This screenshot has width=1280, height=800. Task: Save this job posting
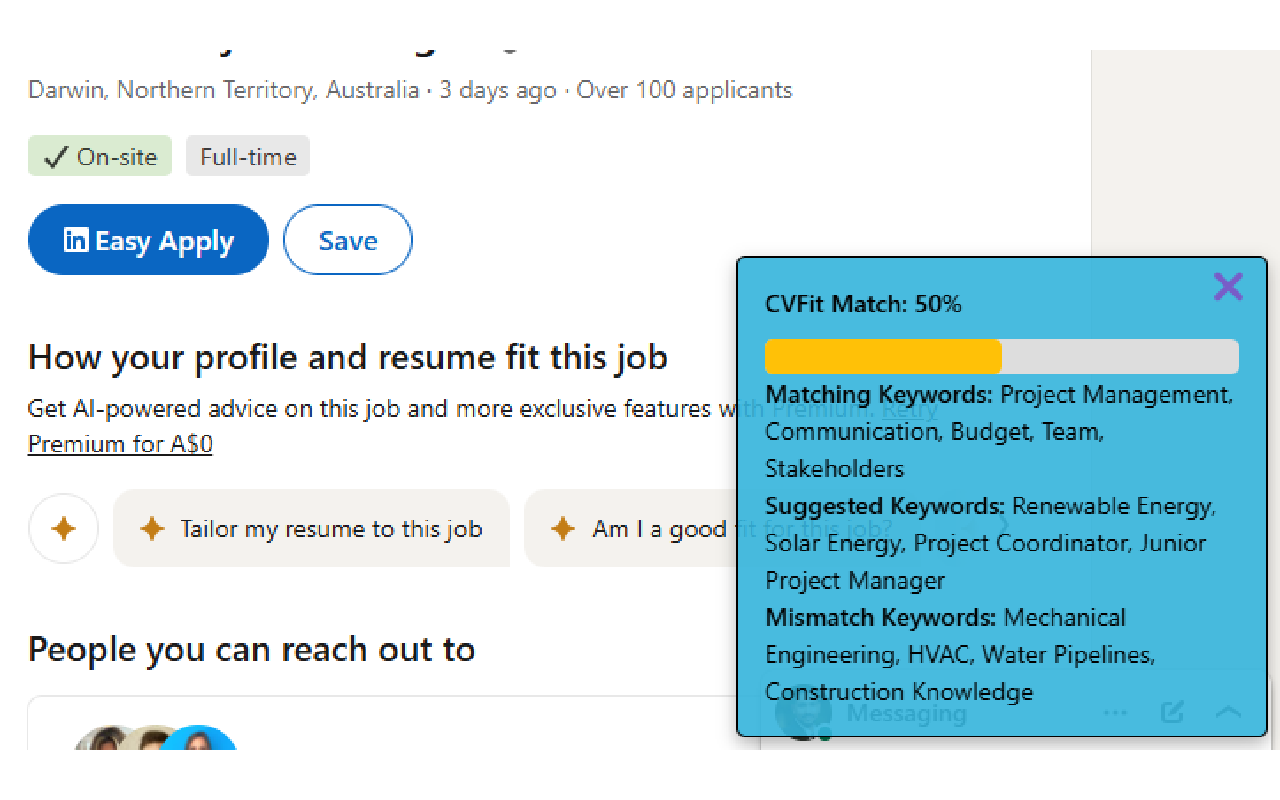pyautogui.click(x=348, y=240)
